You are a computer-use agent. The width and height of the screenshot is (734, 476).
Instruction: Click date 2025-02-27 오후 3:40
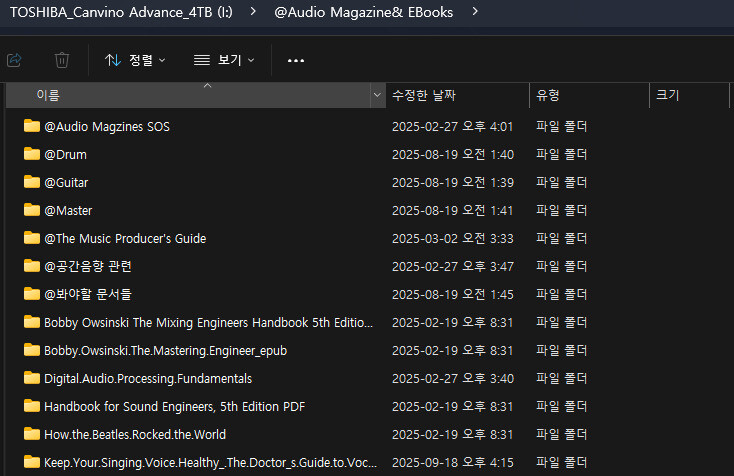(x=453, y=379)
